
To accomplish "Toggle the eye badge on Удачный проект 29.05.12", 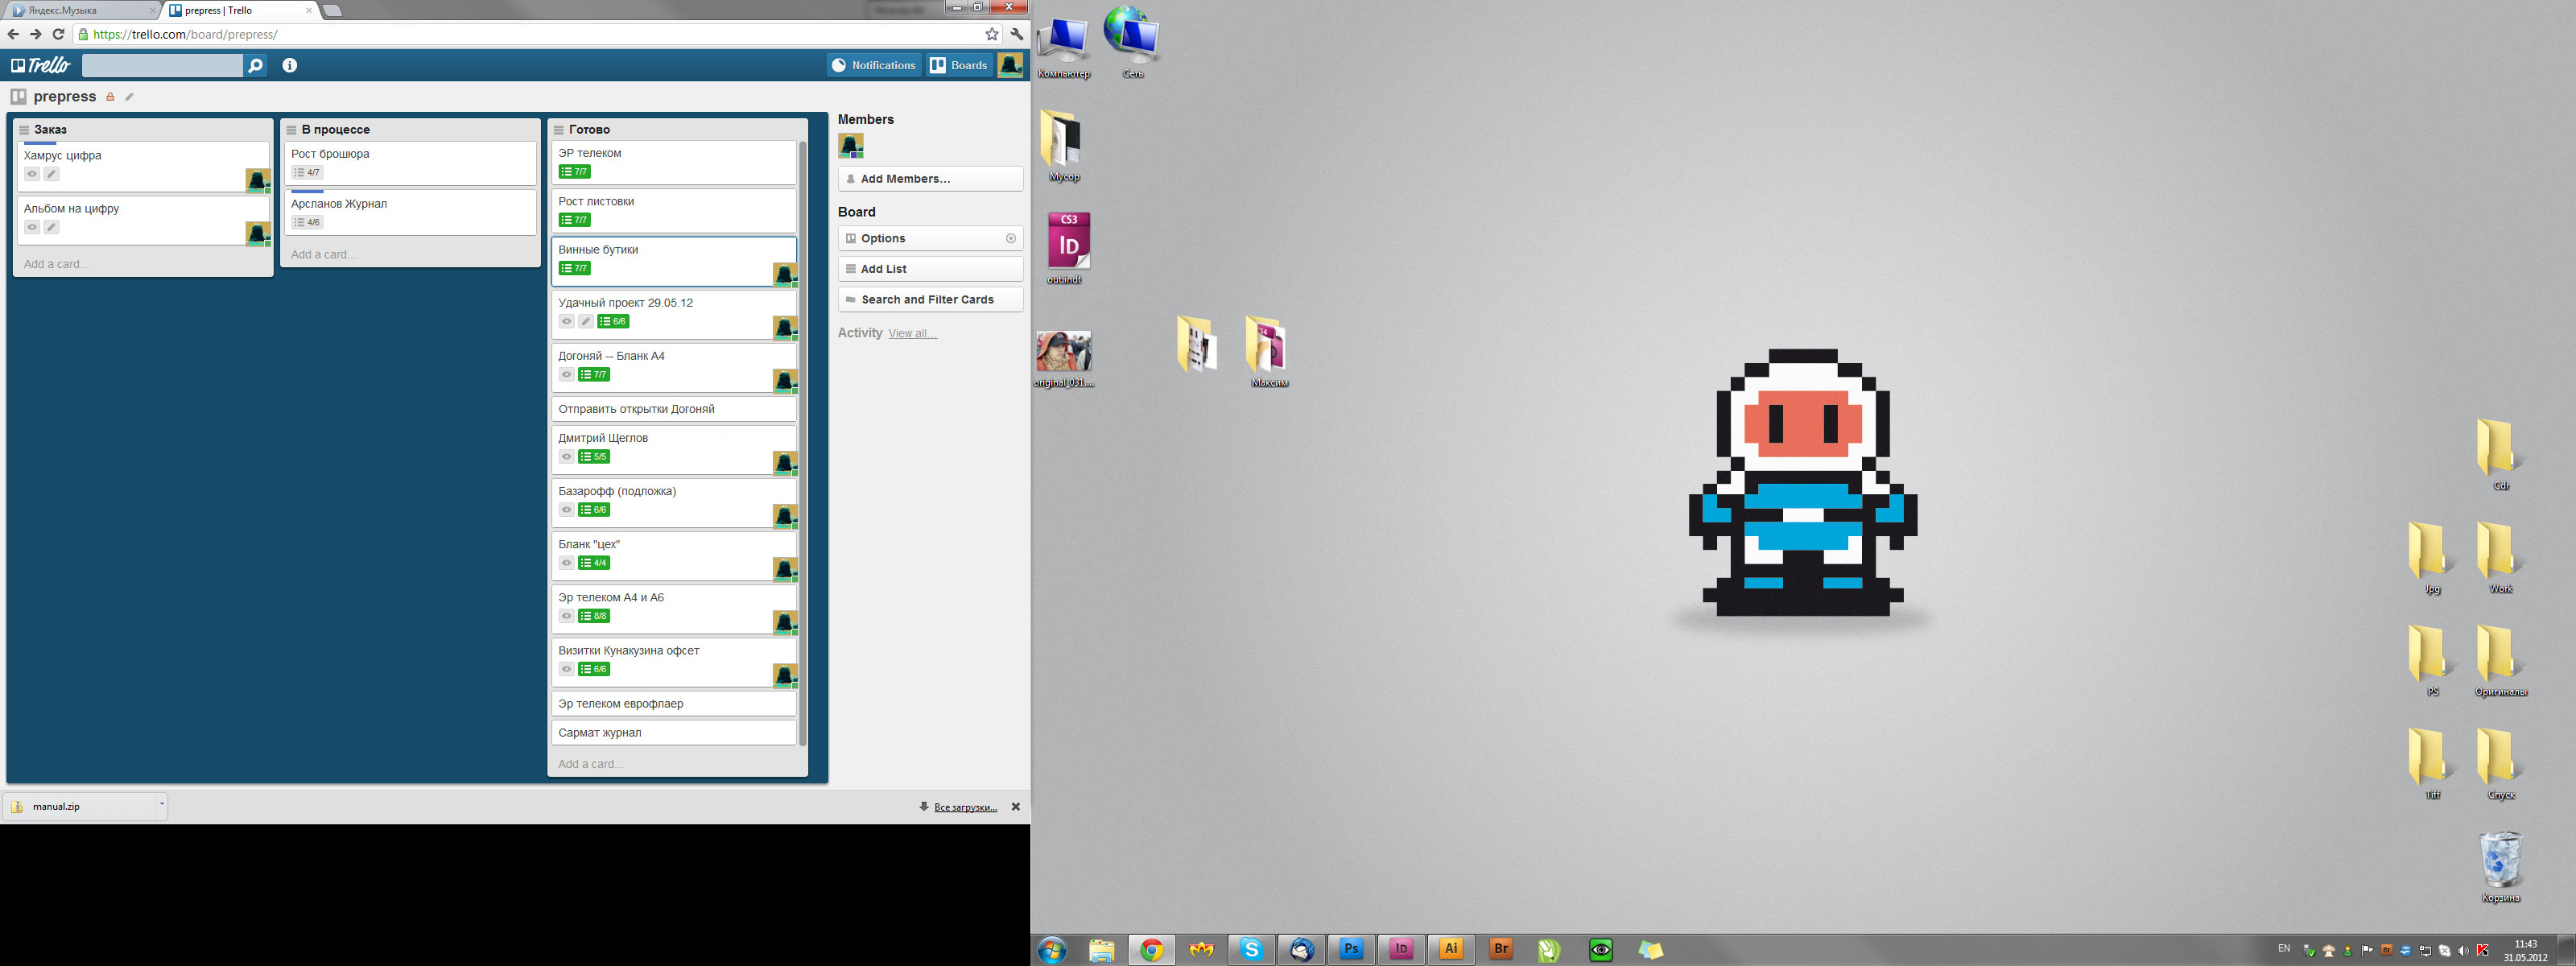I will [566, 321].
